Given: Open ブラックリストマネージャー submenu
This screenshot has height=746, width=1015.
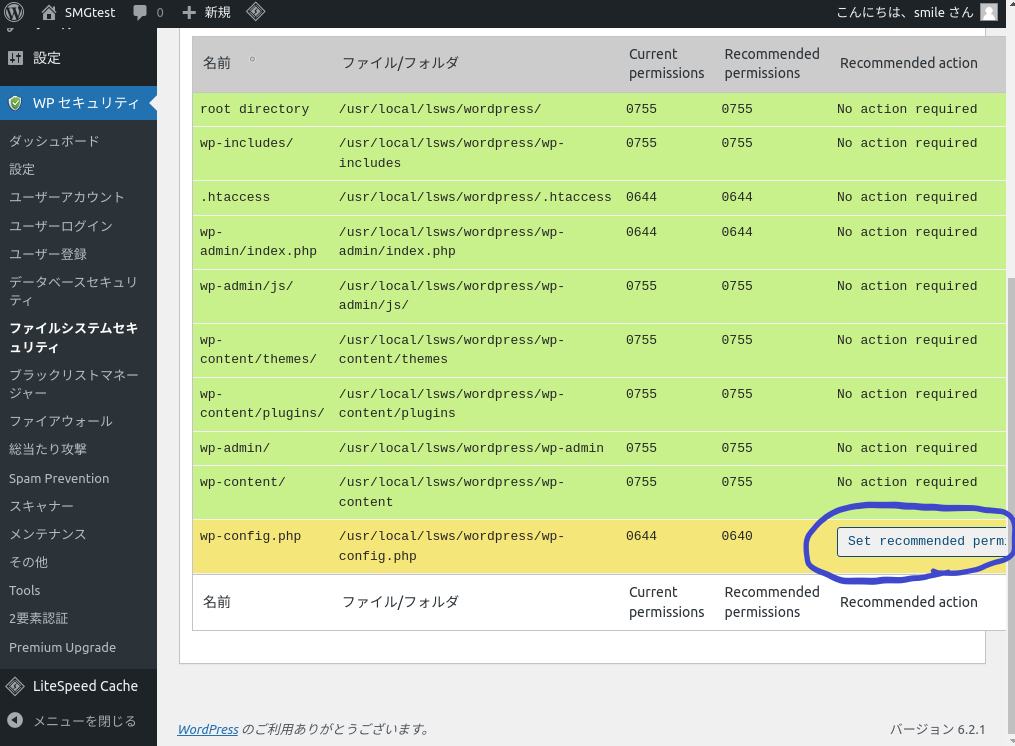Looking at the screenshot, I should (74, 384).
